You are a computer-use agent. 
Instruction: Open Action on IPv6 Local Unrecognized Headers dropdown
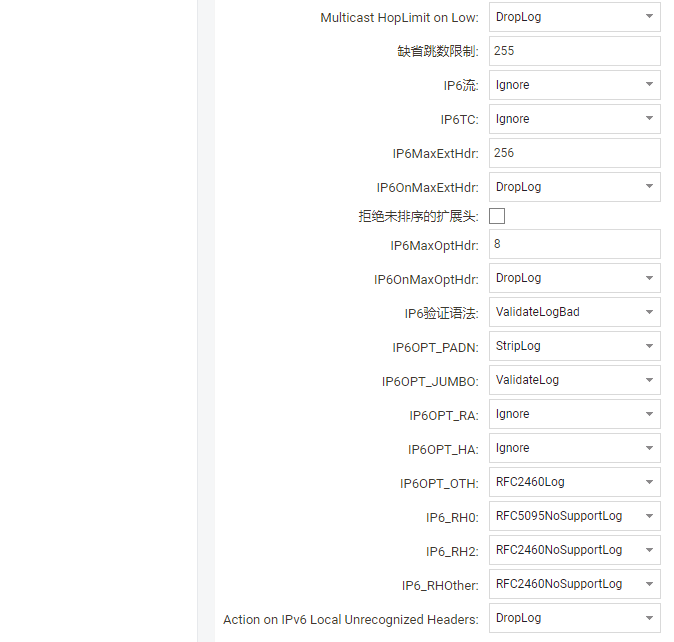point(574,618)
